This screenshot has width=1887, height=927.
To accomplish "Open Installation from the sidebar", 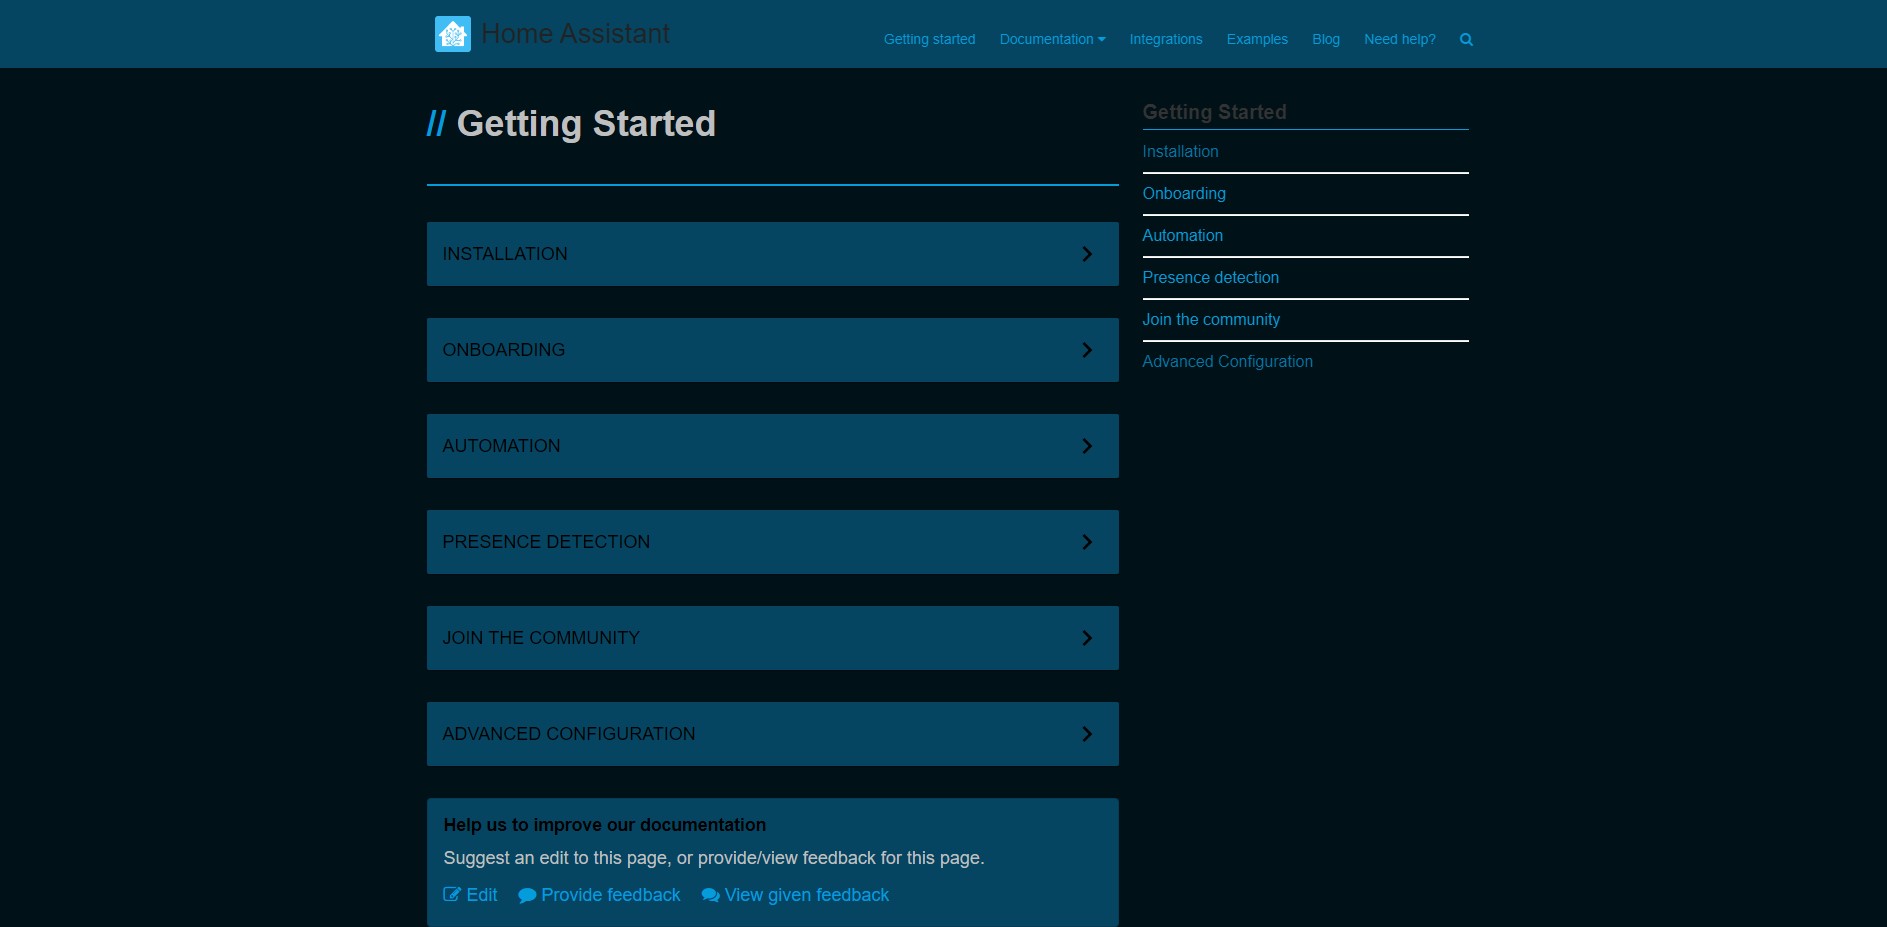I will point(1180,151).
